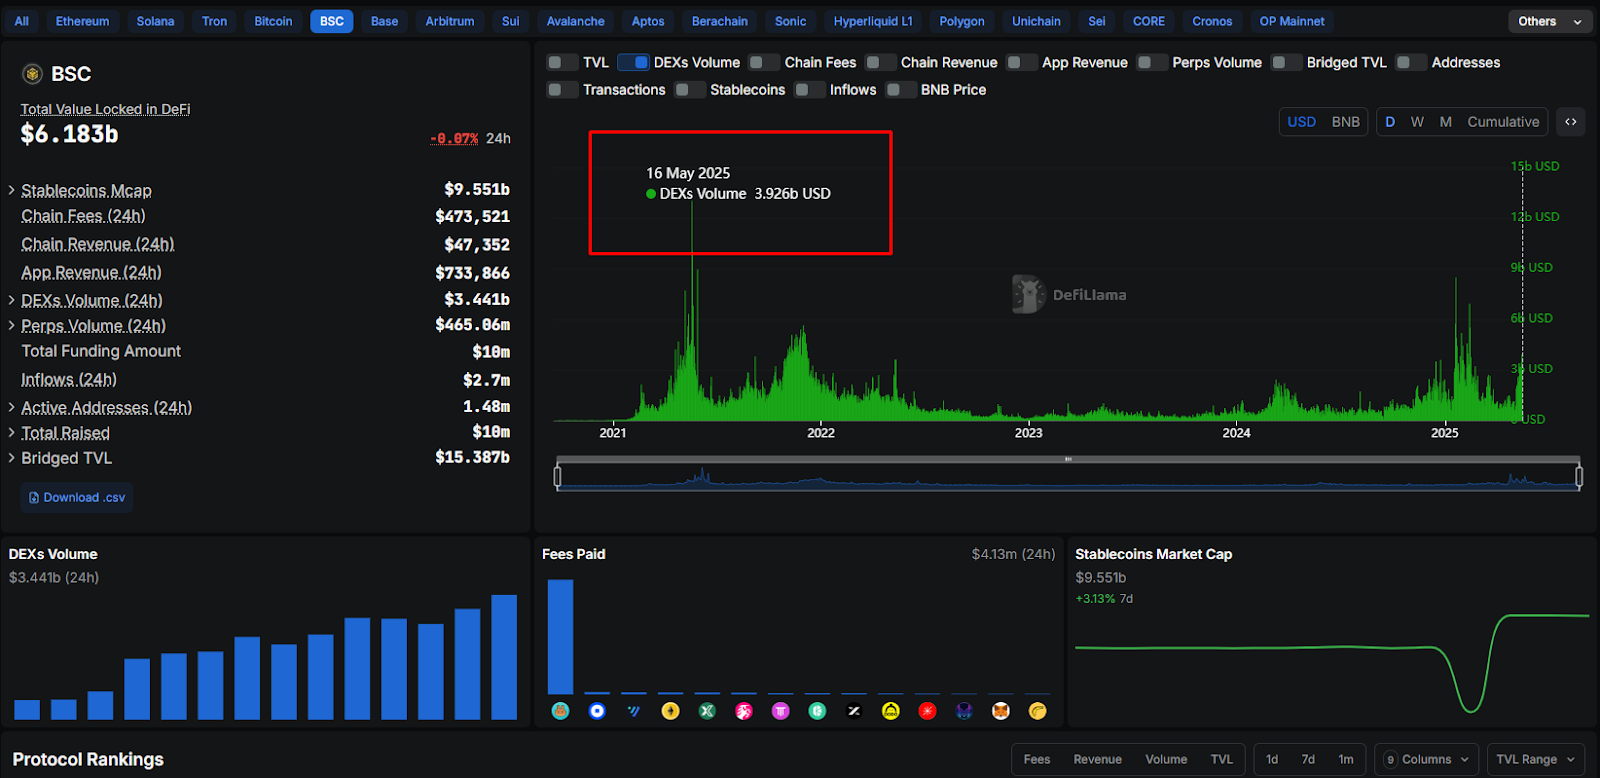Click the MetaMask fox icon

pos(1001,711)
